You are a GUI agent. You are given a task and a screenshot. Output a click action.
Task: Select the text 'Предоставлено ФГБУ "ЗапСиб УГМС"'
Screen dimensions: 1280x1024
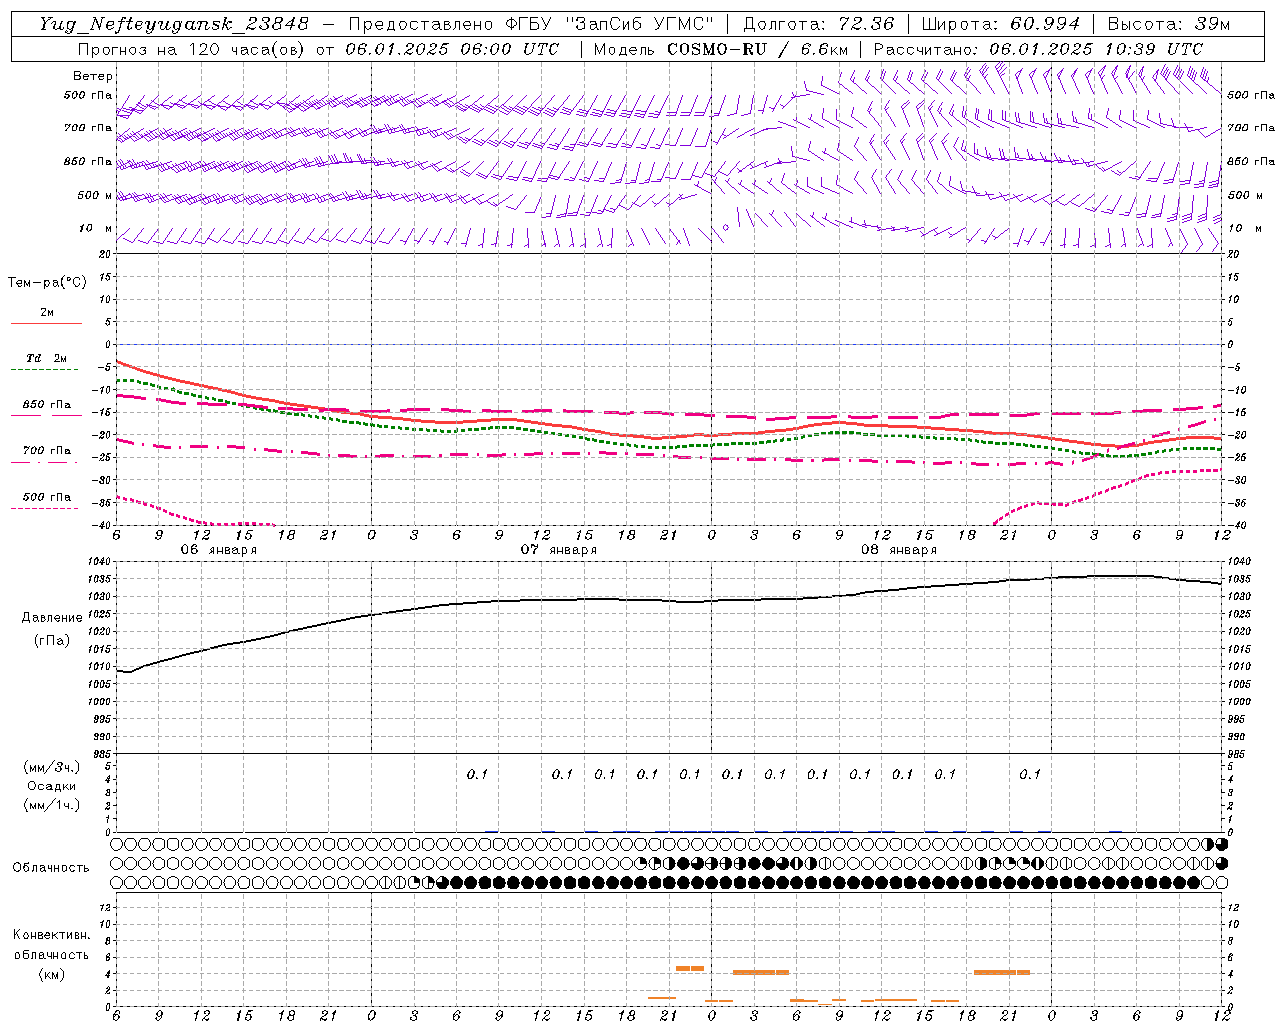click(x=531, y=24)
